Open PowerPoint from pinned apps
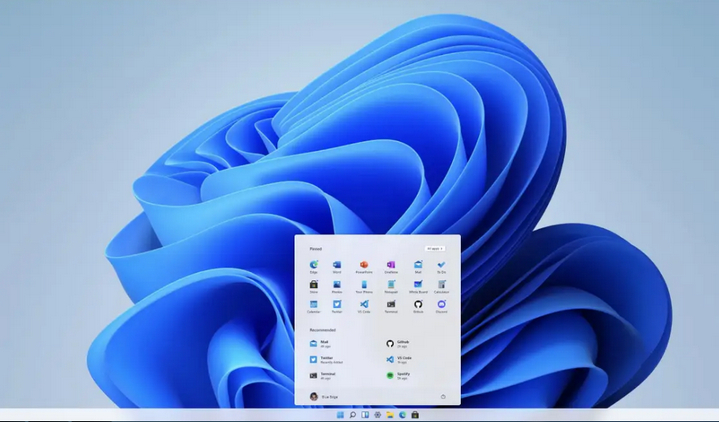The height and width of the screenshot is (422, 719). (364, 267)
